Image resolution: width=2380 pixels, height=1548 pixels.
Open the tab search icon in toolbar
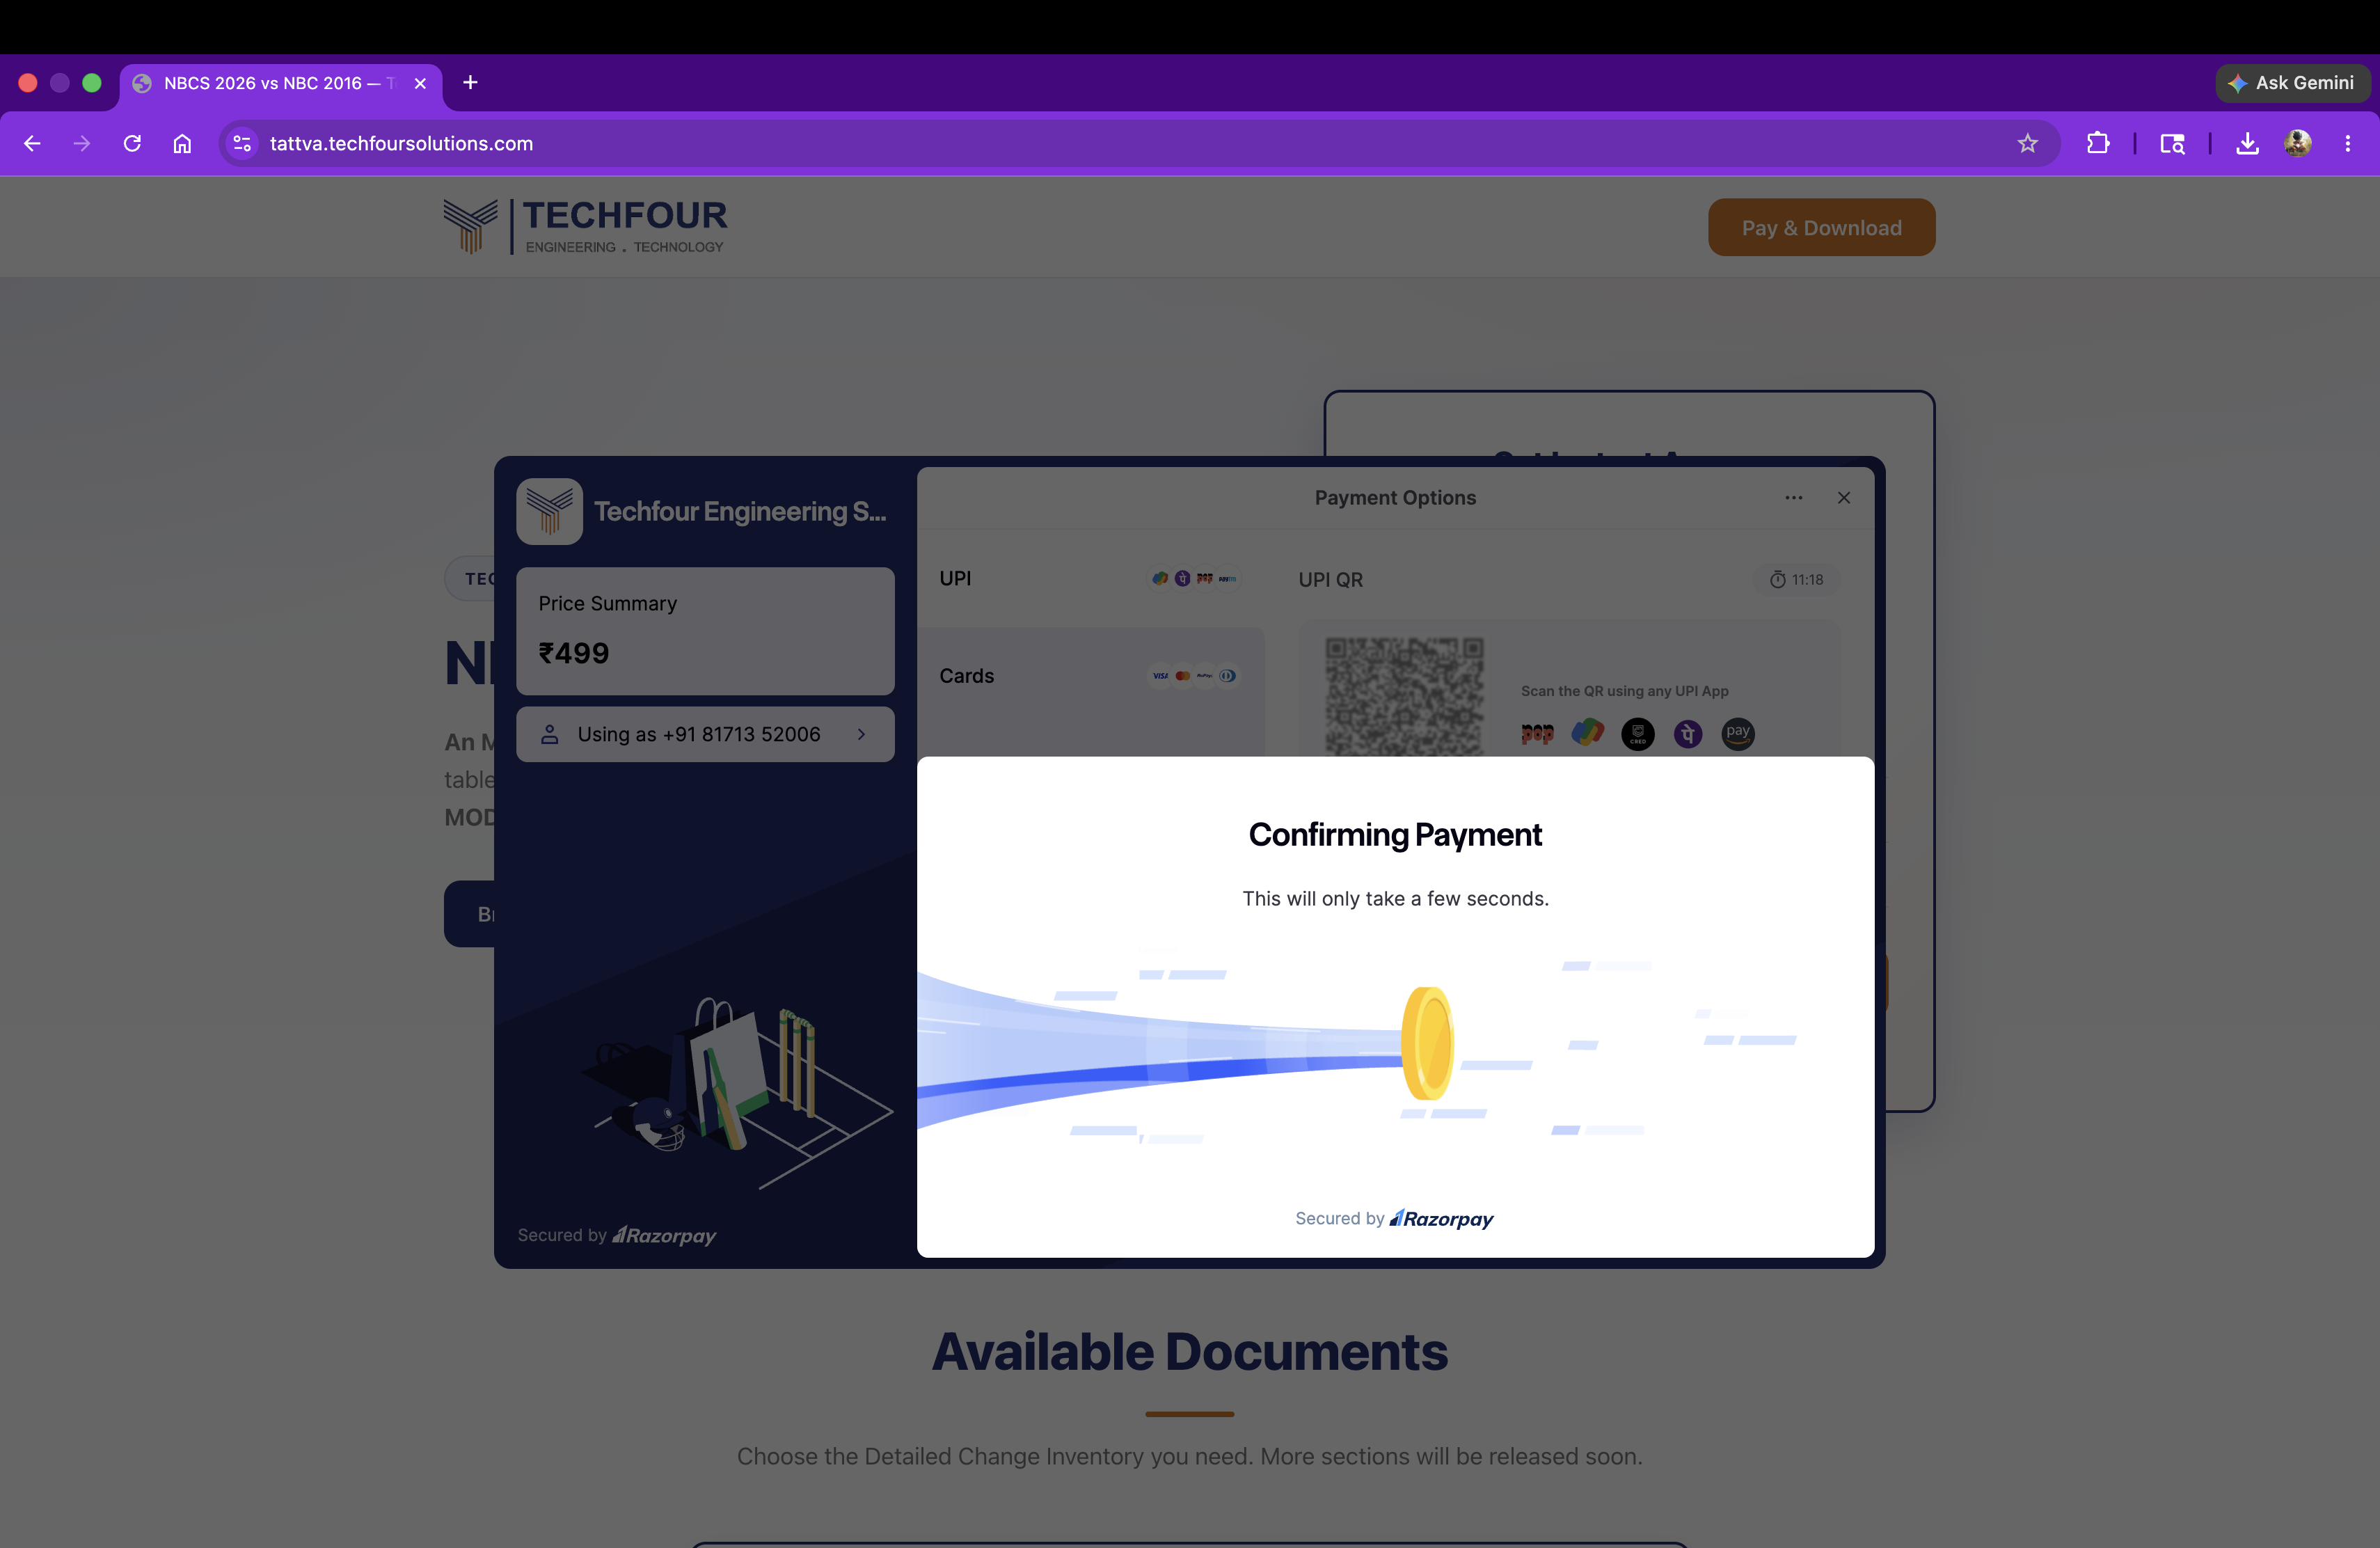(x=2172, y=143)
